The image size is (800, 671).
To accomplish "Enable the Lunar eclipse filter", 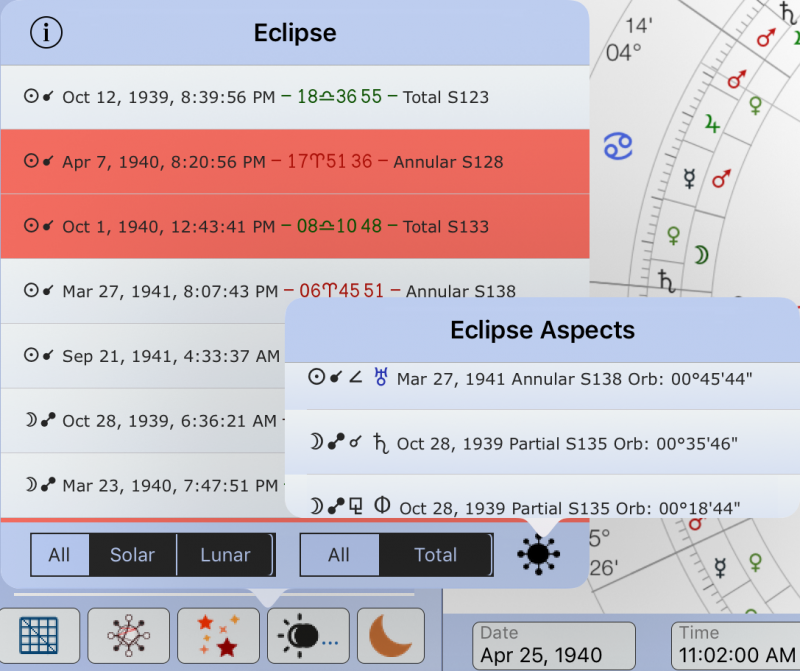I will click(x=224, y=555).
